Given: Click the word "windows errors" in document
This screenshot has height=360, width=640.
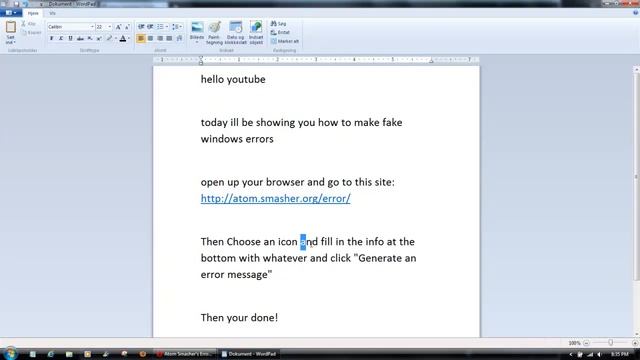Looking at the screenshot, I should pos(237,139).
